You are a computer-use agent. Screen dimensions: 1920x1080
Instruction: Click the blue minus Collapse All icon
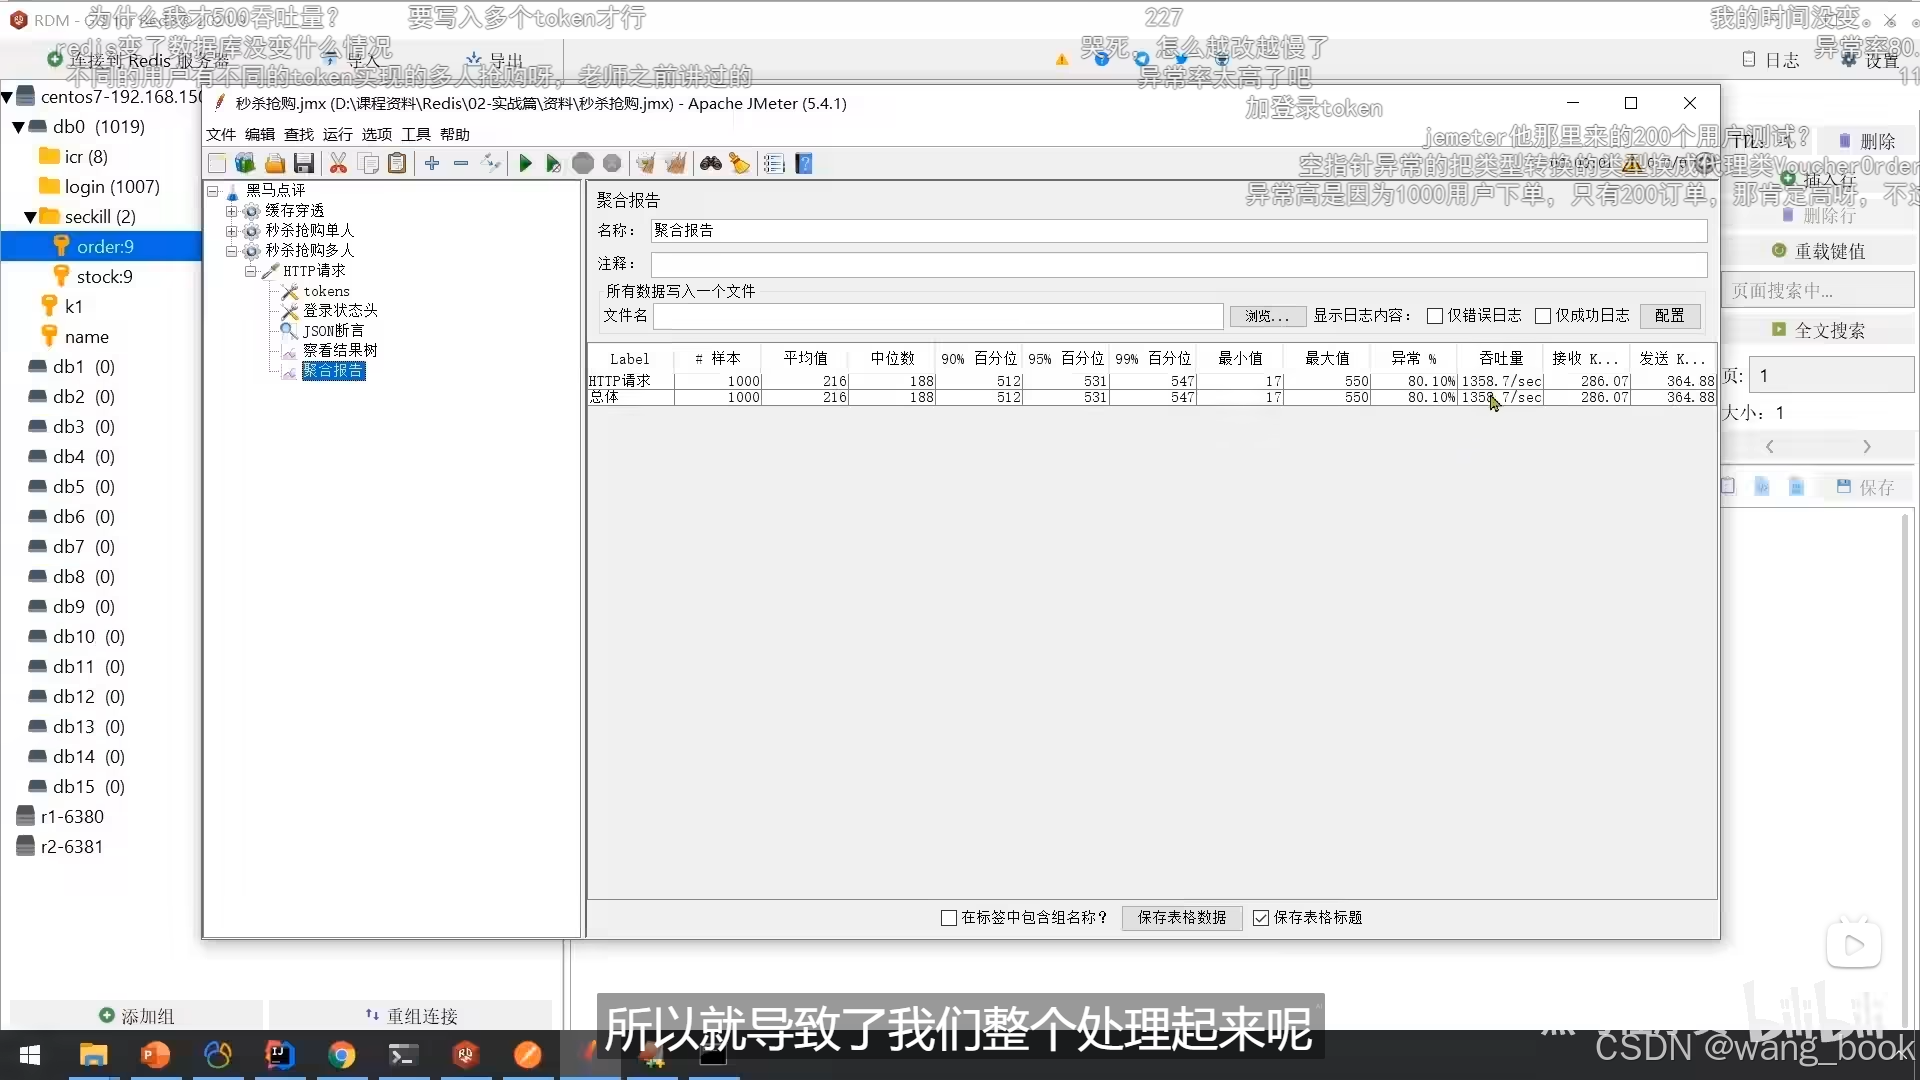[x=461, y=163]
